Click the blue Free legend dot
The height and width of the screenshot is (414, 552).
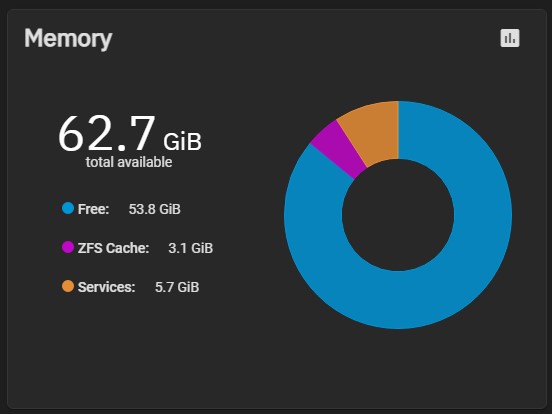(68, 208)
